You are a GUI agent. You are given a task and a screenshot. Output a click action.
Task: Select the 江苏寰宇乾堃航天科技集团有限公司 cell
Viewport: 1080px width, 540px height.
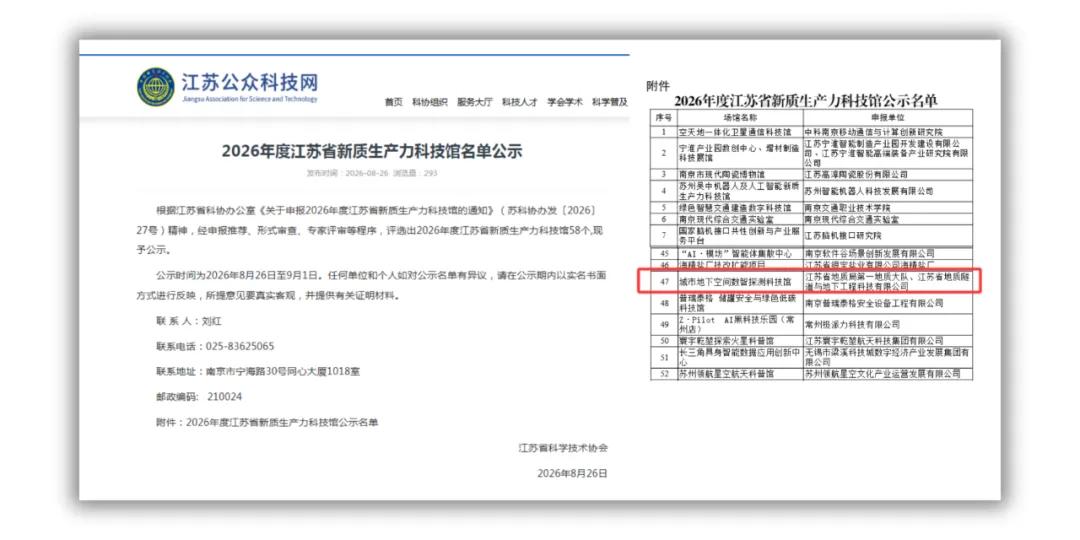887,341
